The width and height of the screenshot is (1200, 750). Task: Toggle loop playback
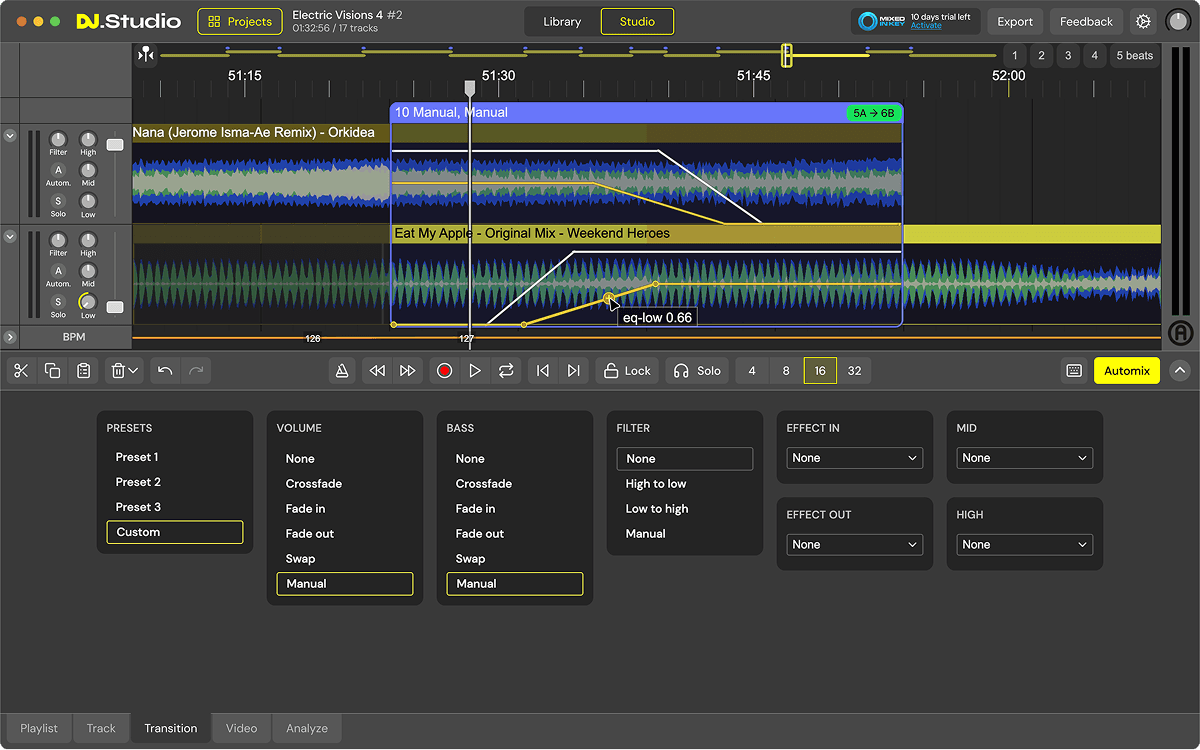click(x=506, y=371)
